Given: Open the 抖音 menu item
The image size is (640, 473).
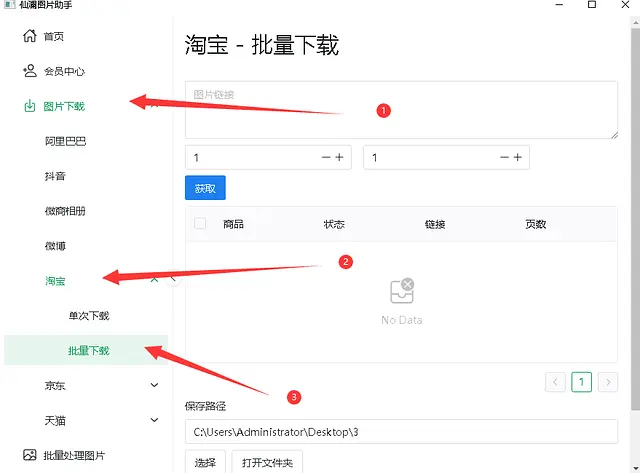Looking at the screenshot, I should (x=55, y=176).
